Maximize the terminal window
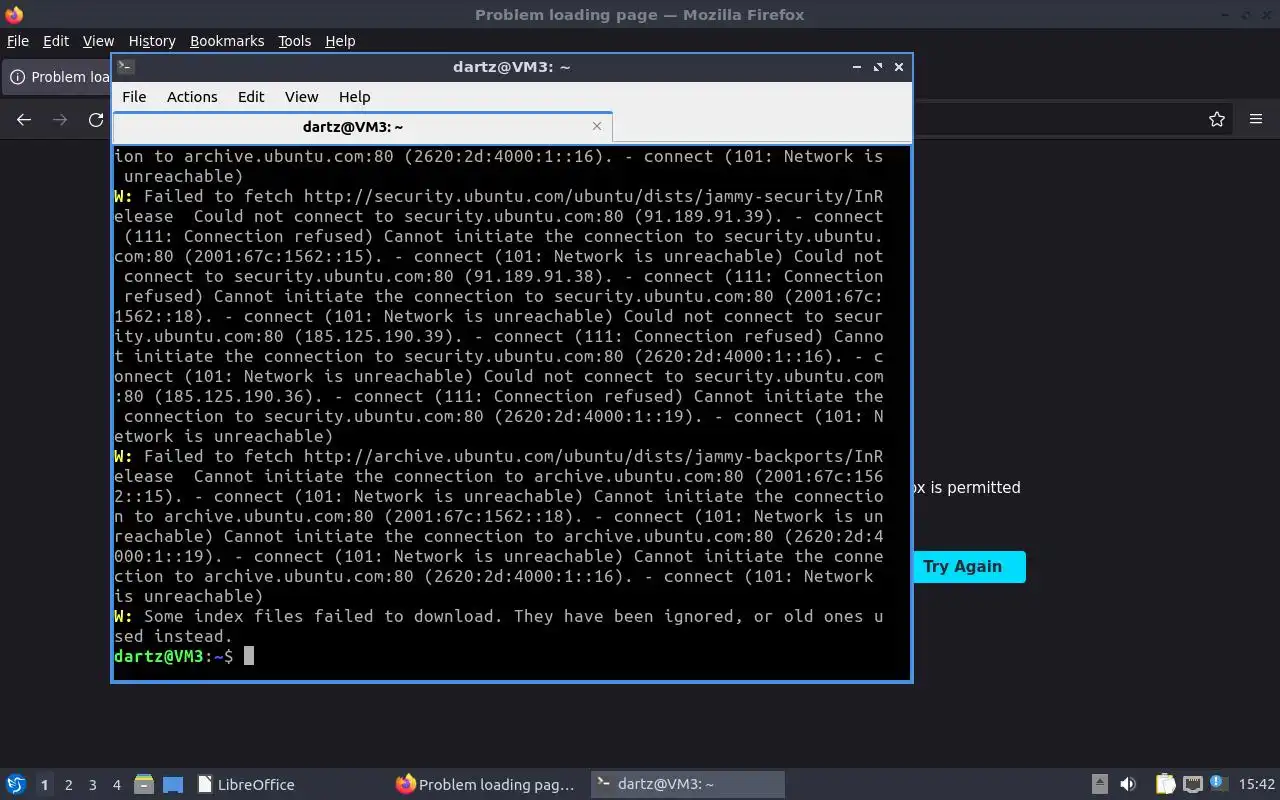Viewport: 1280px width, 800px height. (878, 67)
